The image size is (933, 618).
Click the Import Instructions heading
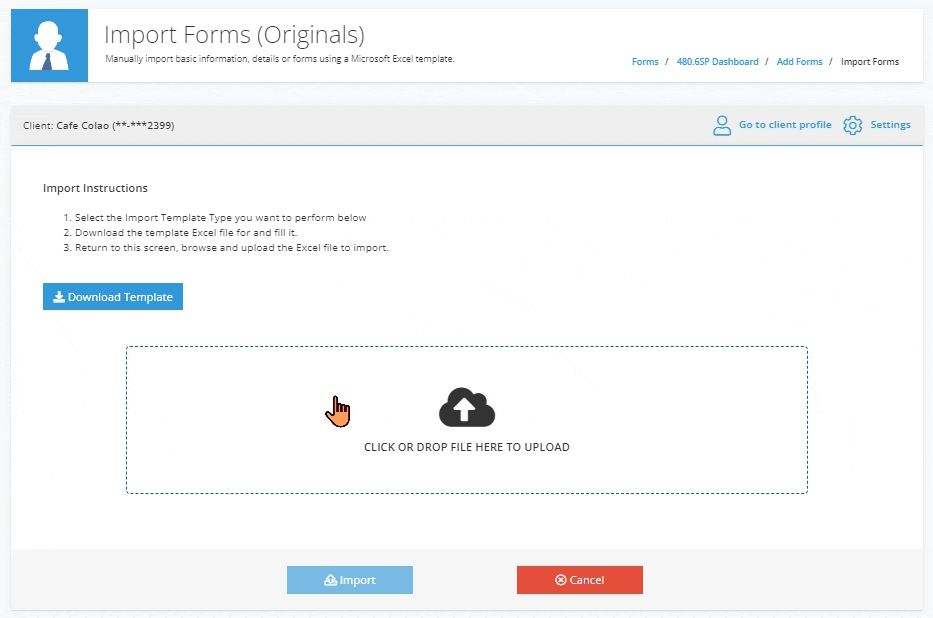[95, 188]
